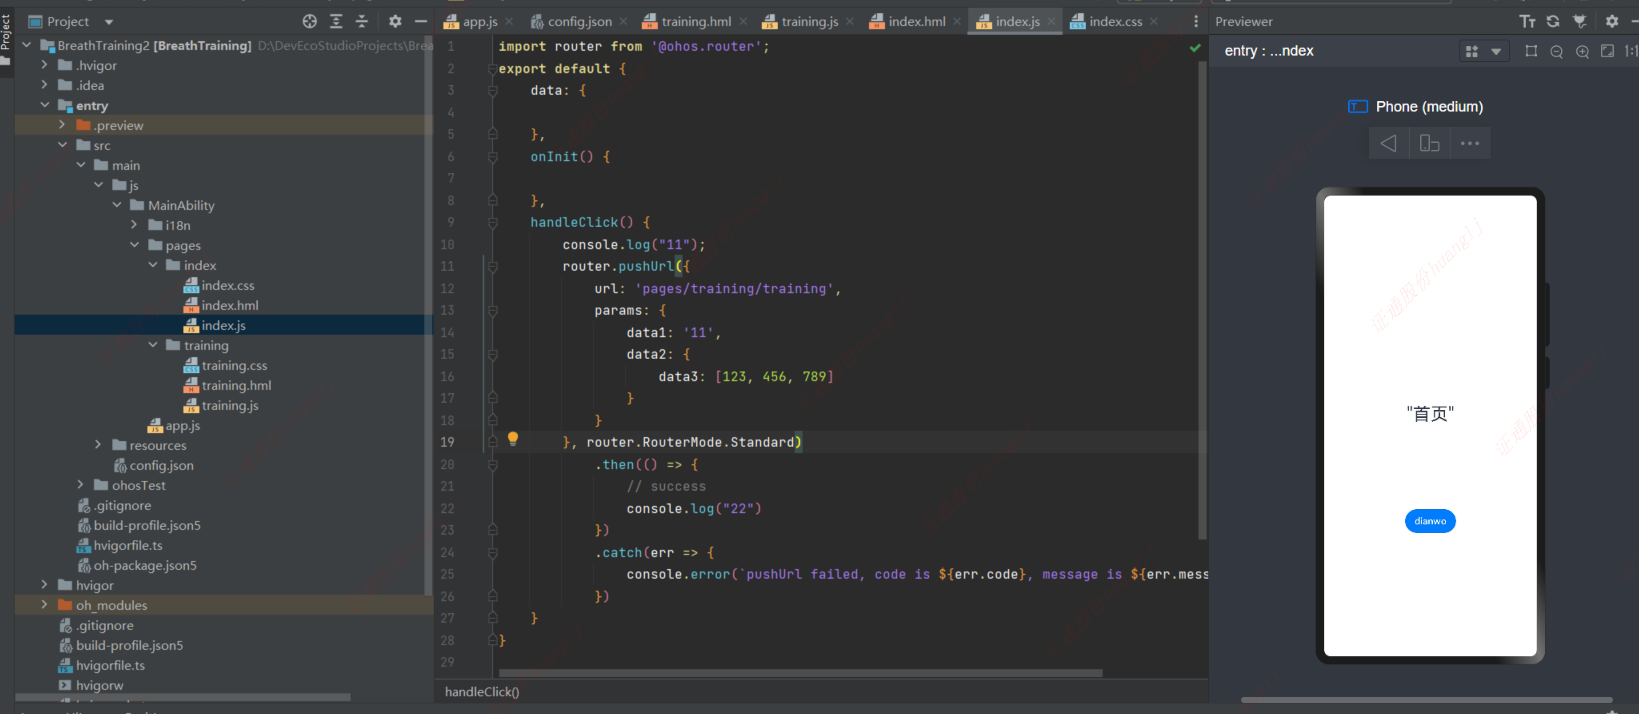Click the editor vertical scrollbar
This screenshot has width=1639, height=714.
pos(1203,300)
